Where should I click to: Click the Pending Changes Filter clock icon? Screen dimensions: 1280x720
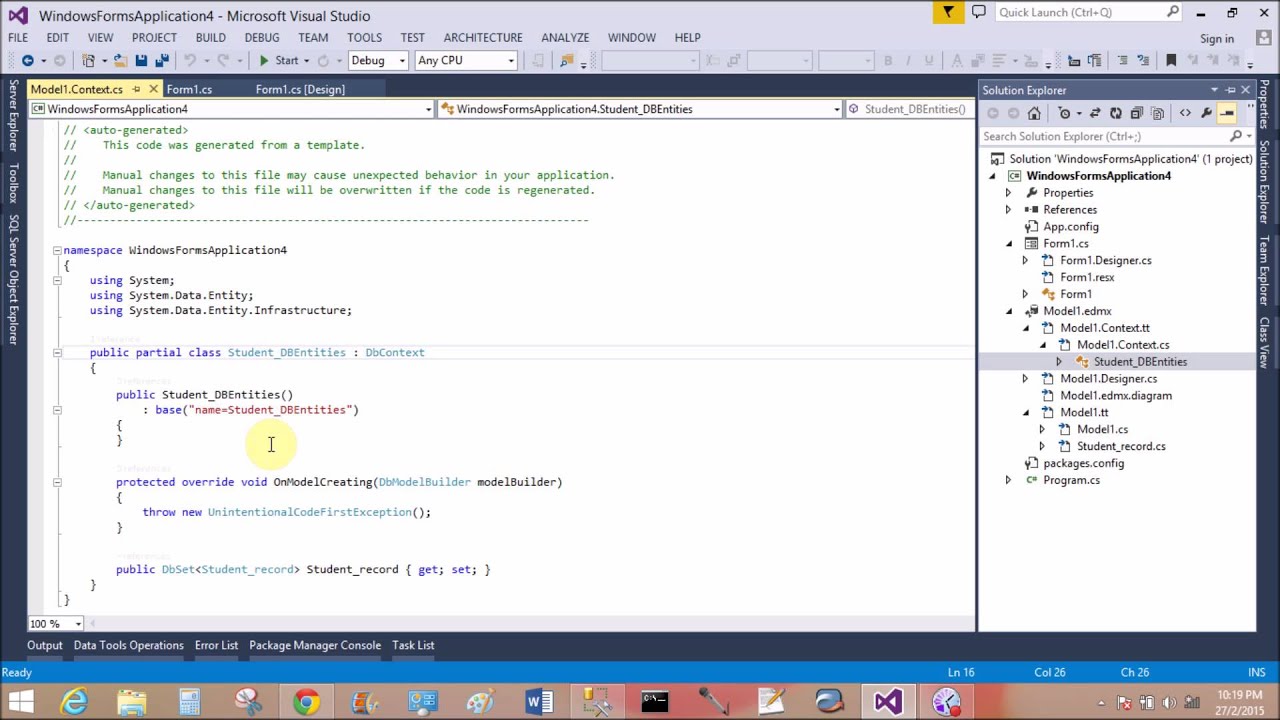pos(1065,113)
